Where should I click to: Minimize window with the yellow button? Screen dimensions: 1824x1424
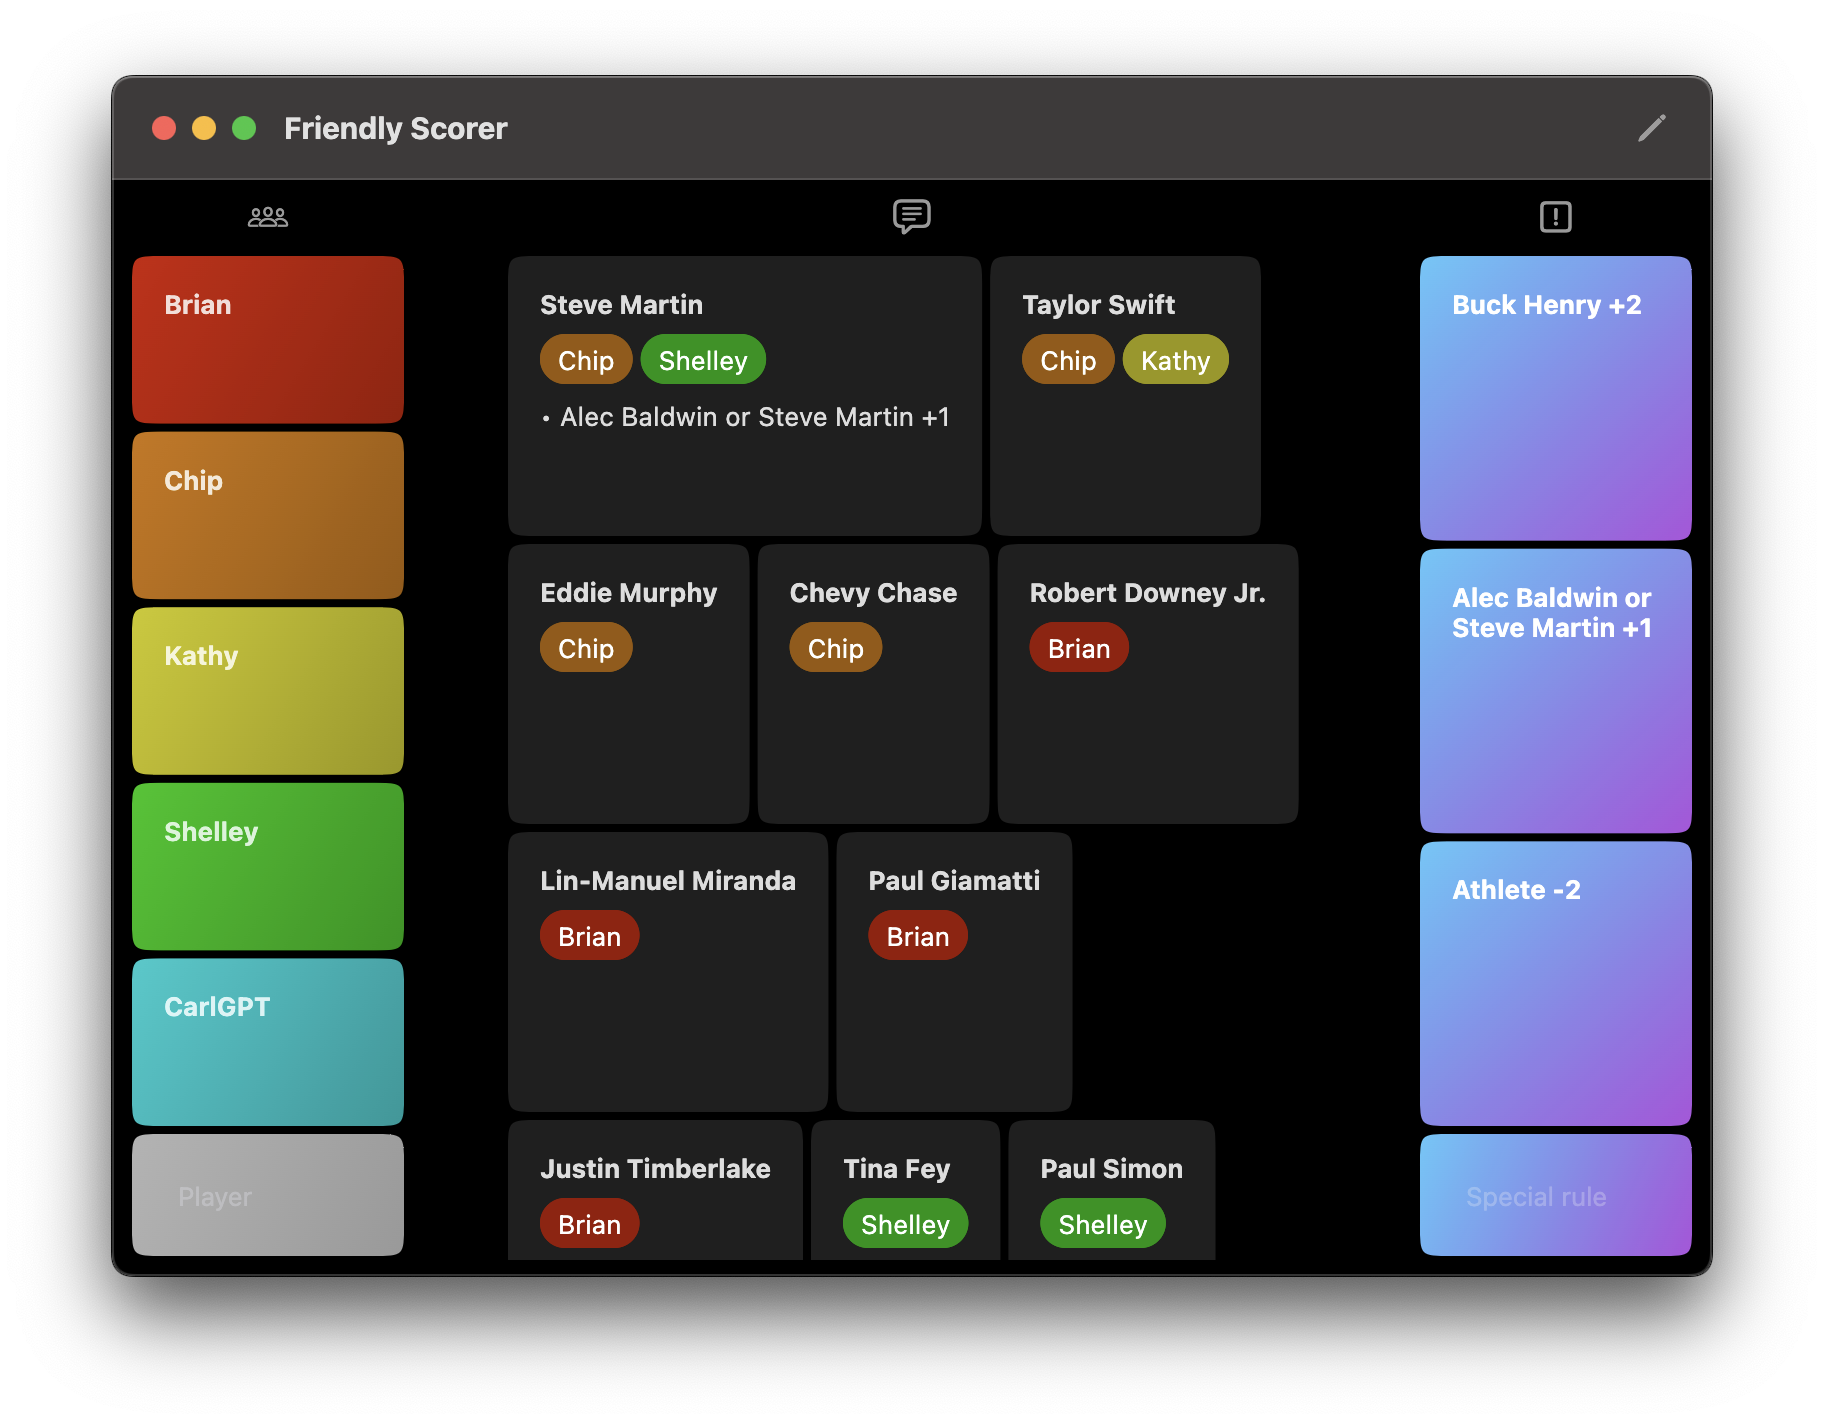pyautogui.click(x=204, y=128)
